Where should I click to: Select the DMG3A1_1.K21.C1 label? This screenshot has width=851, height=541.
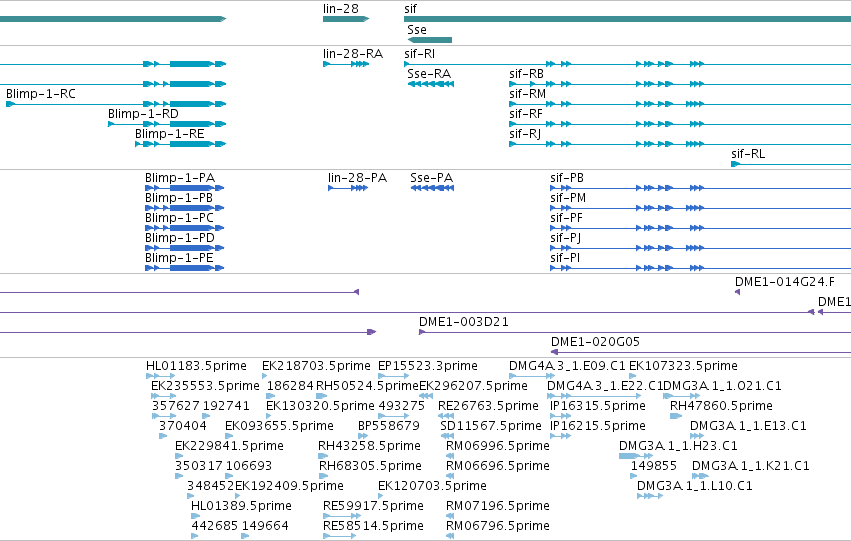click(x=751, y=467)
